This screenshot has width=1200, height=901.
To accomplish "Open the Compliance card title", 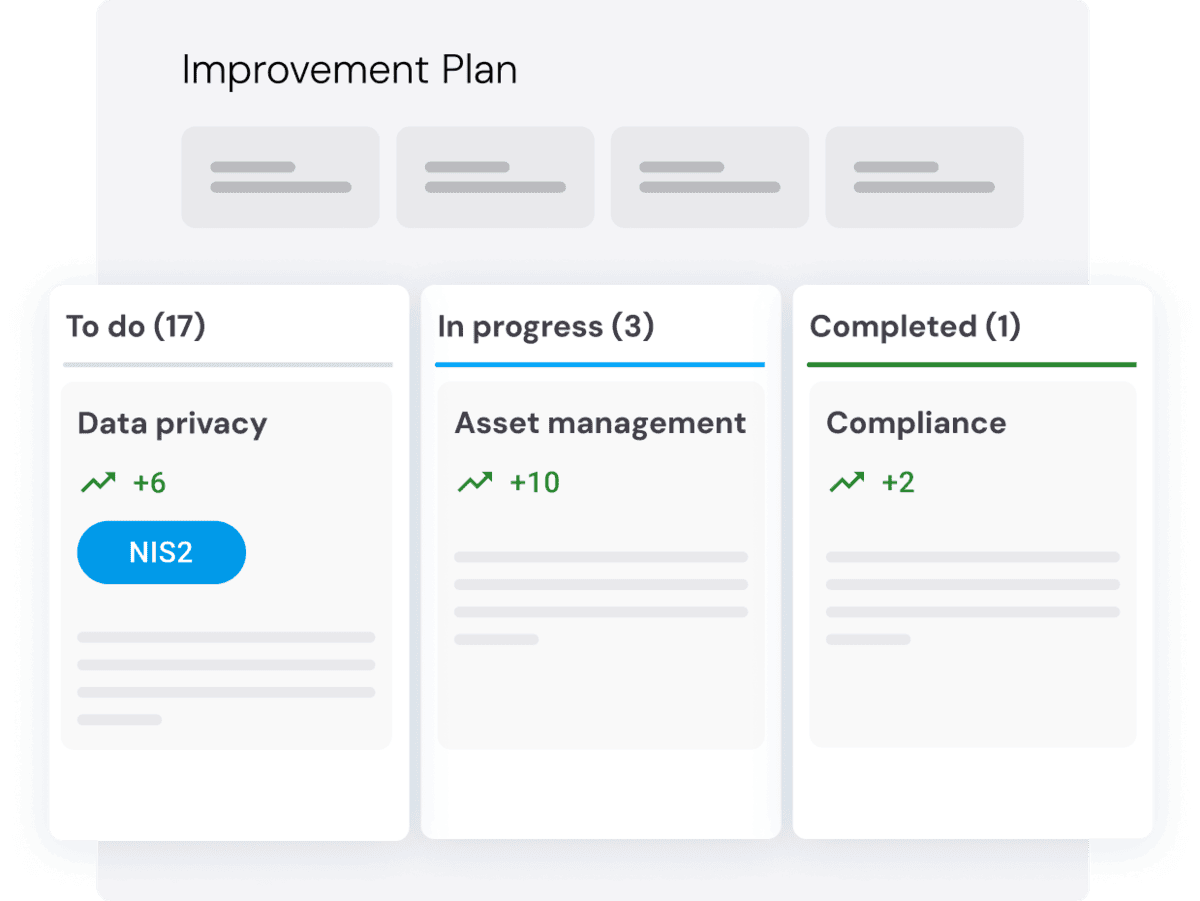I will click(916, 423).
